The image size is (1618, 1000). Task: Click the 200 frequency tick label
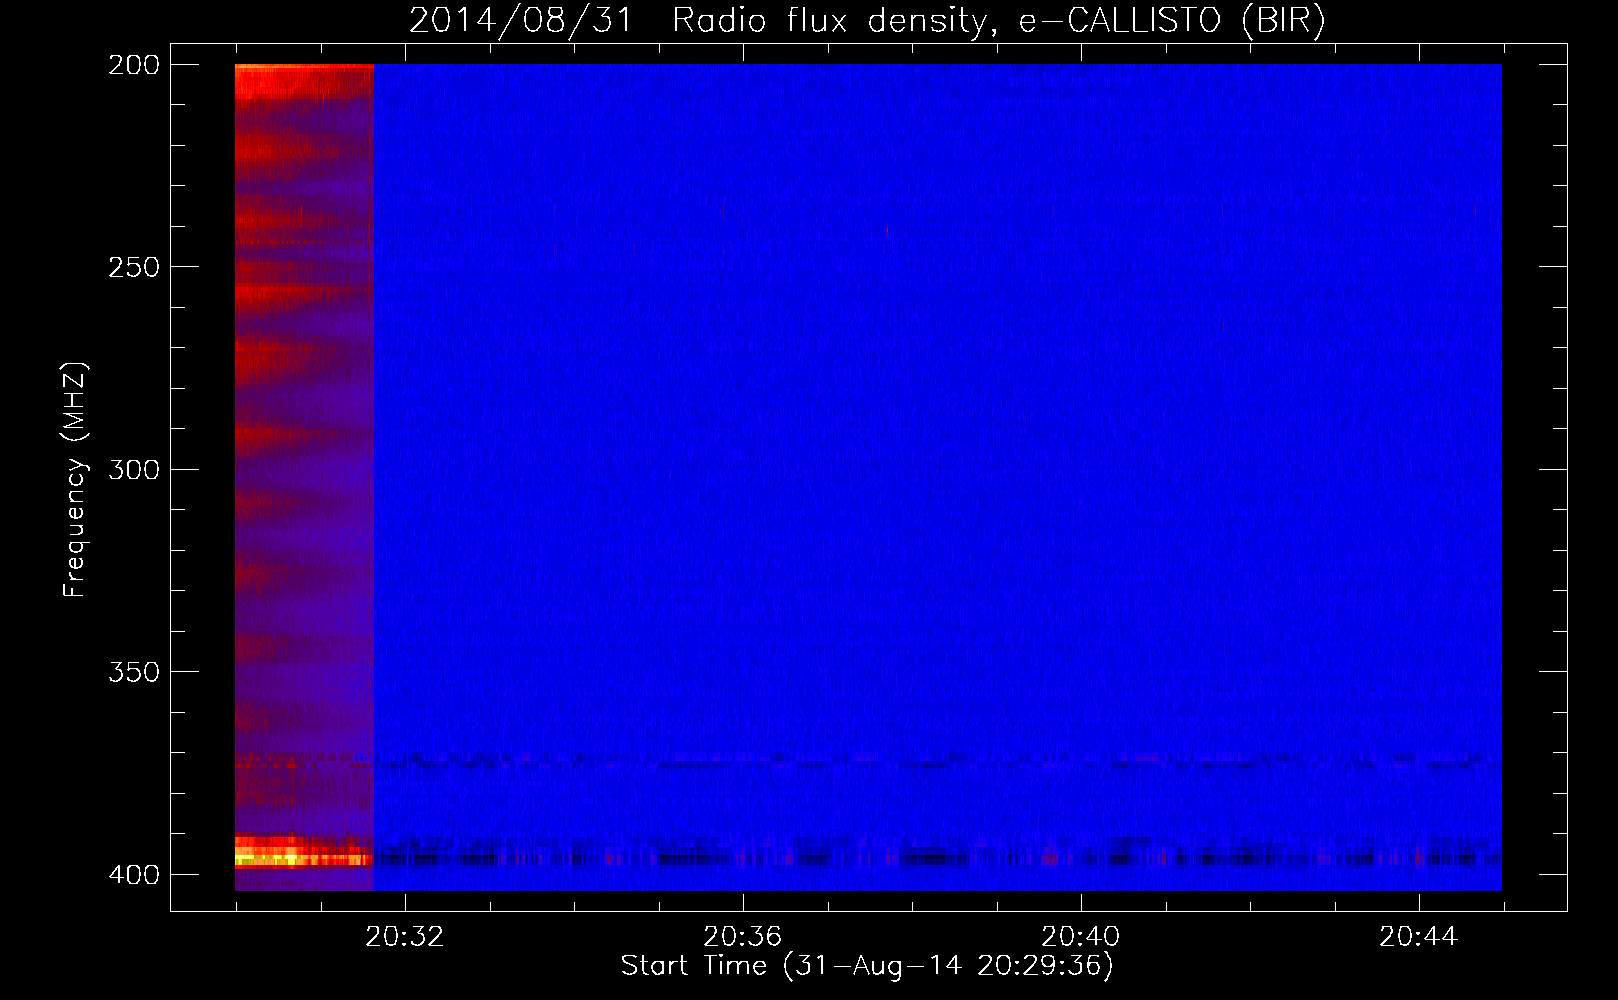tap(134, 65)
